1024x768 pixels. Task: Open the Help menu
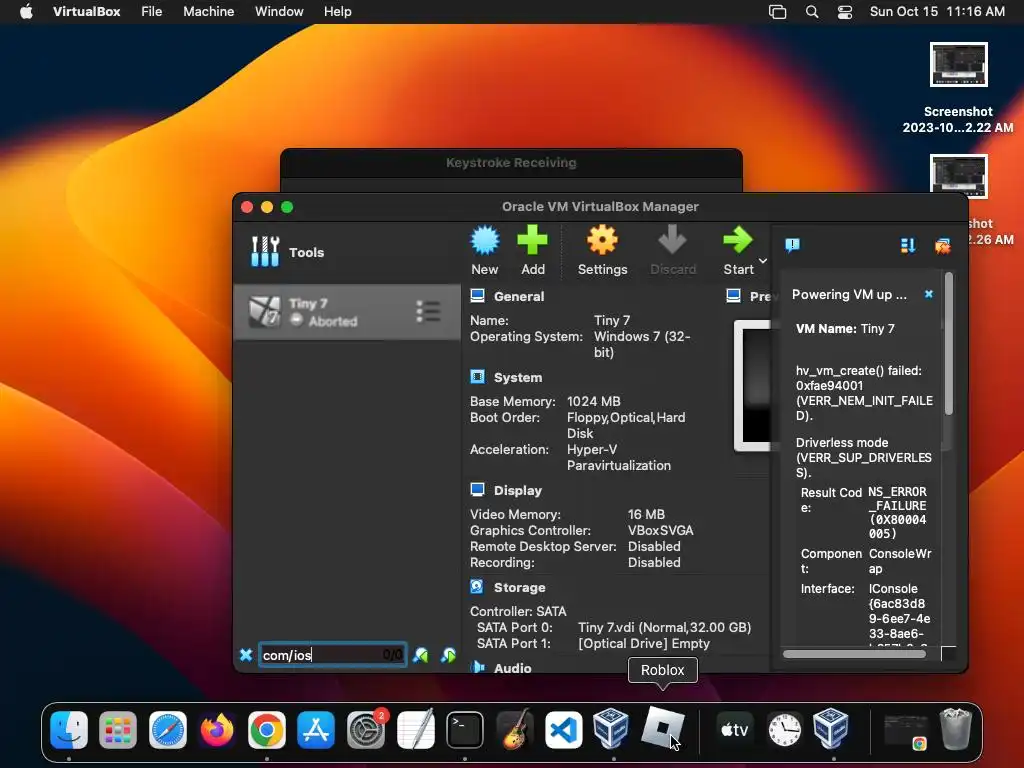point(338,12)
